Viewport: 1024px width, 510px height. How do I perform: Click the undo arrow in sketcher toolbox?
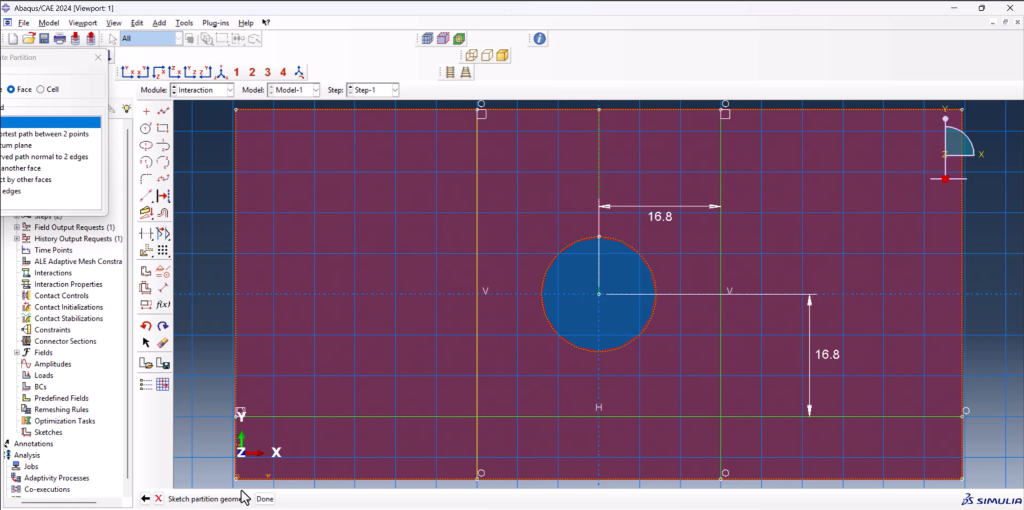(146, 326)
